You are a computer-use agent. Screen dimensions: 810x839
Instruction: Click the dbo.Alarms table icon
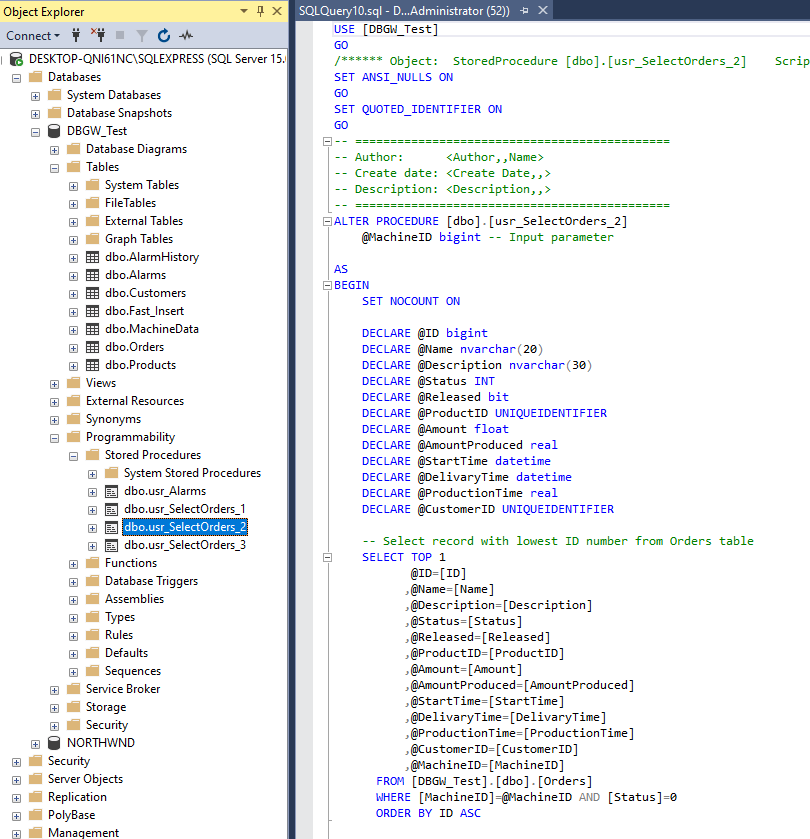coord(92,275)
